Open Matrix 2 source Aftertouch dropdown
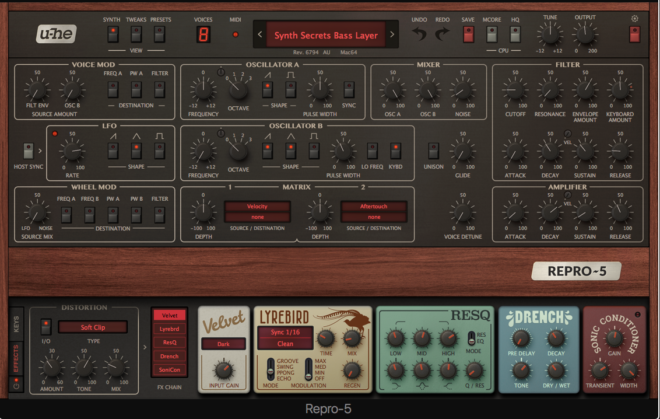Screen dimensions: 660x419 click(x=374, y=206)
